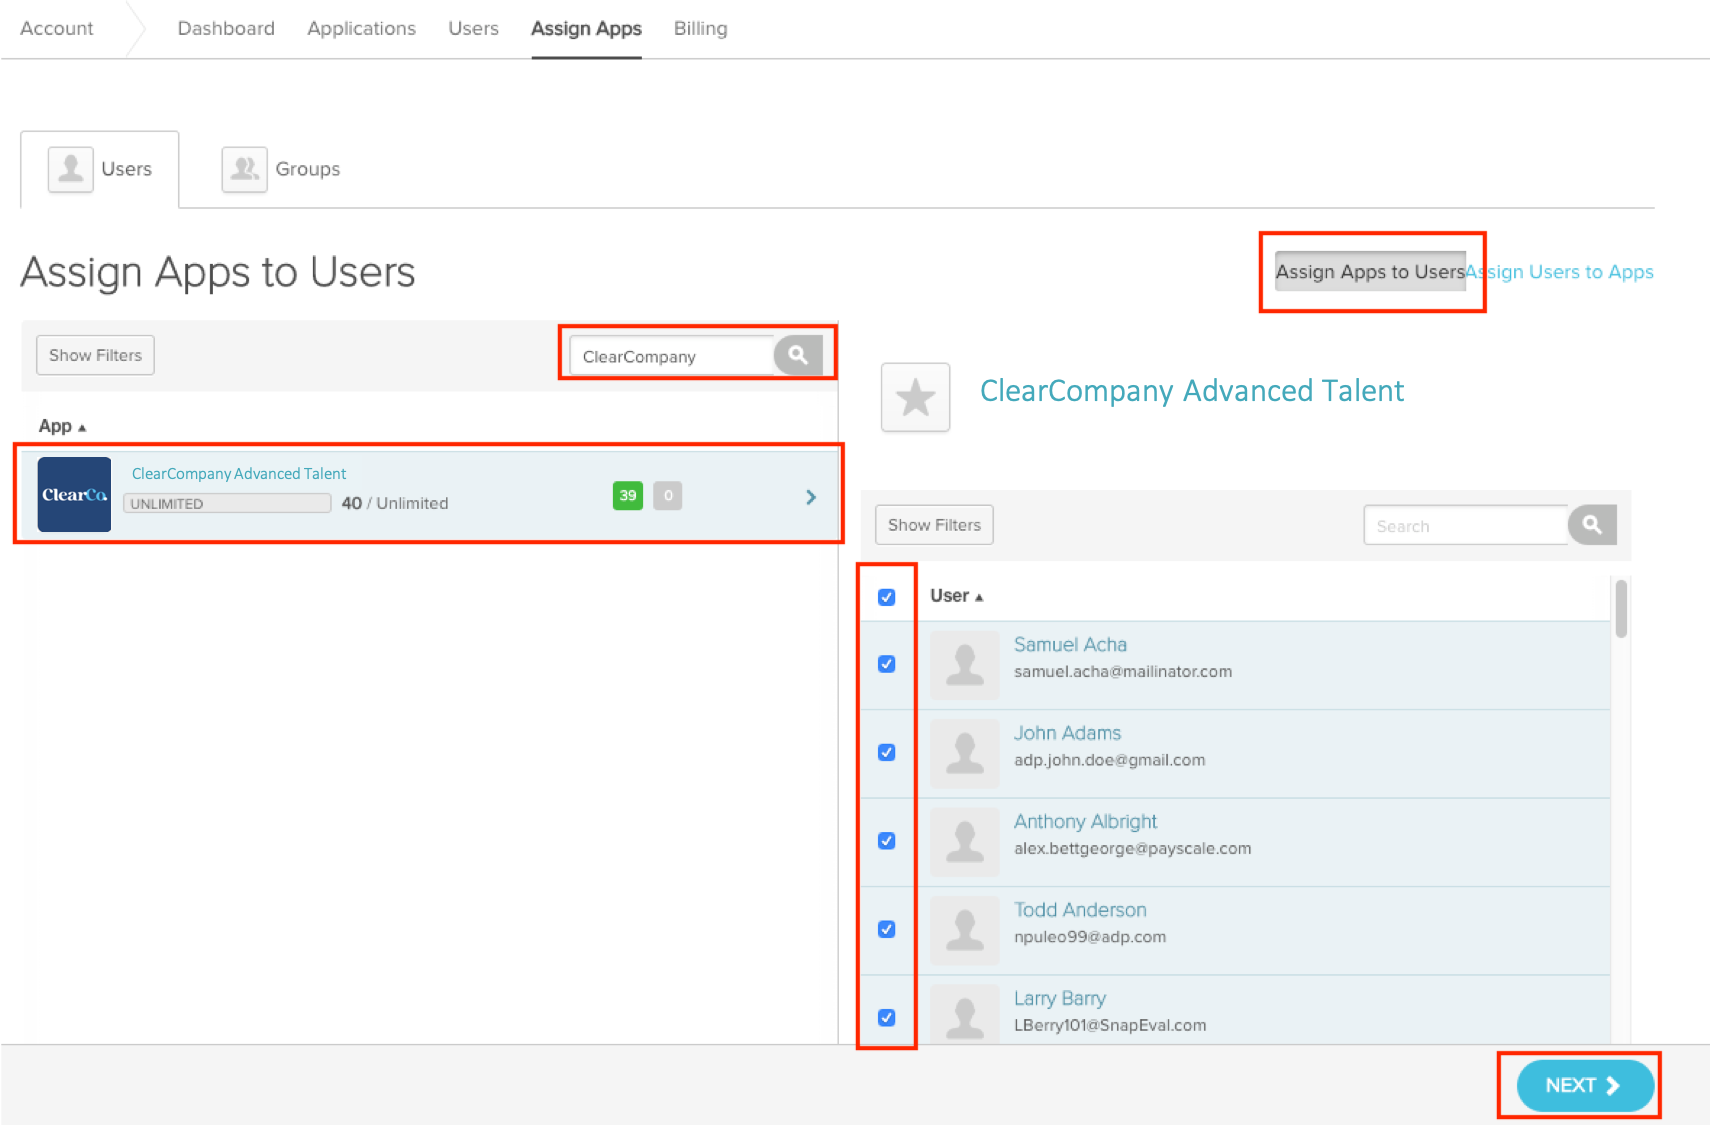1710x1125 pixels.
Task: Open the ClearCompany Advanced Talent app link
Action: (x=239, y=473)
